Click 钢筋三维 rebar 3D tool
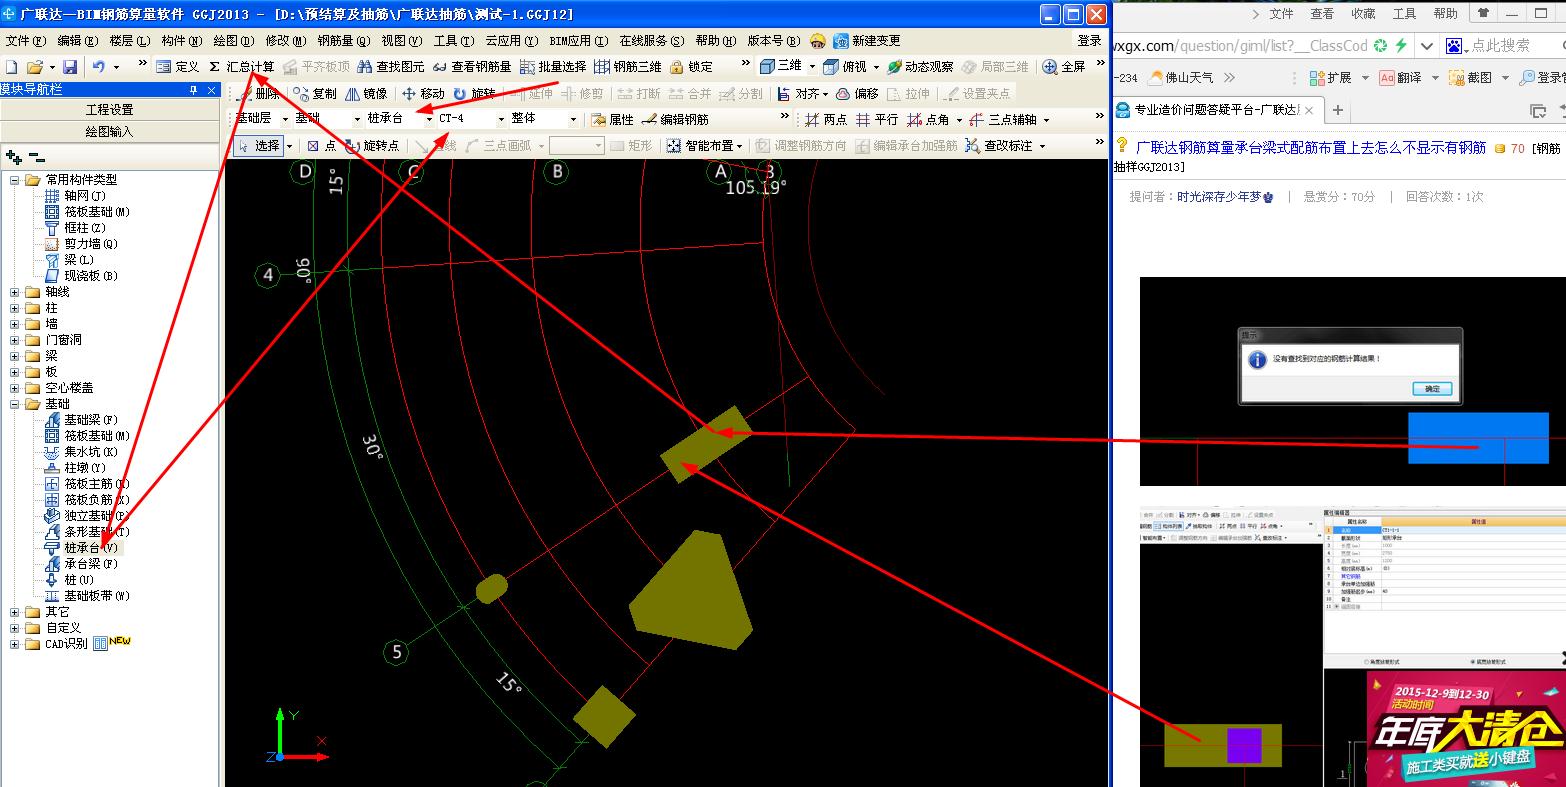The width and height of the screenshot is (1566, 787). [627, 66]
